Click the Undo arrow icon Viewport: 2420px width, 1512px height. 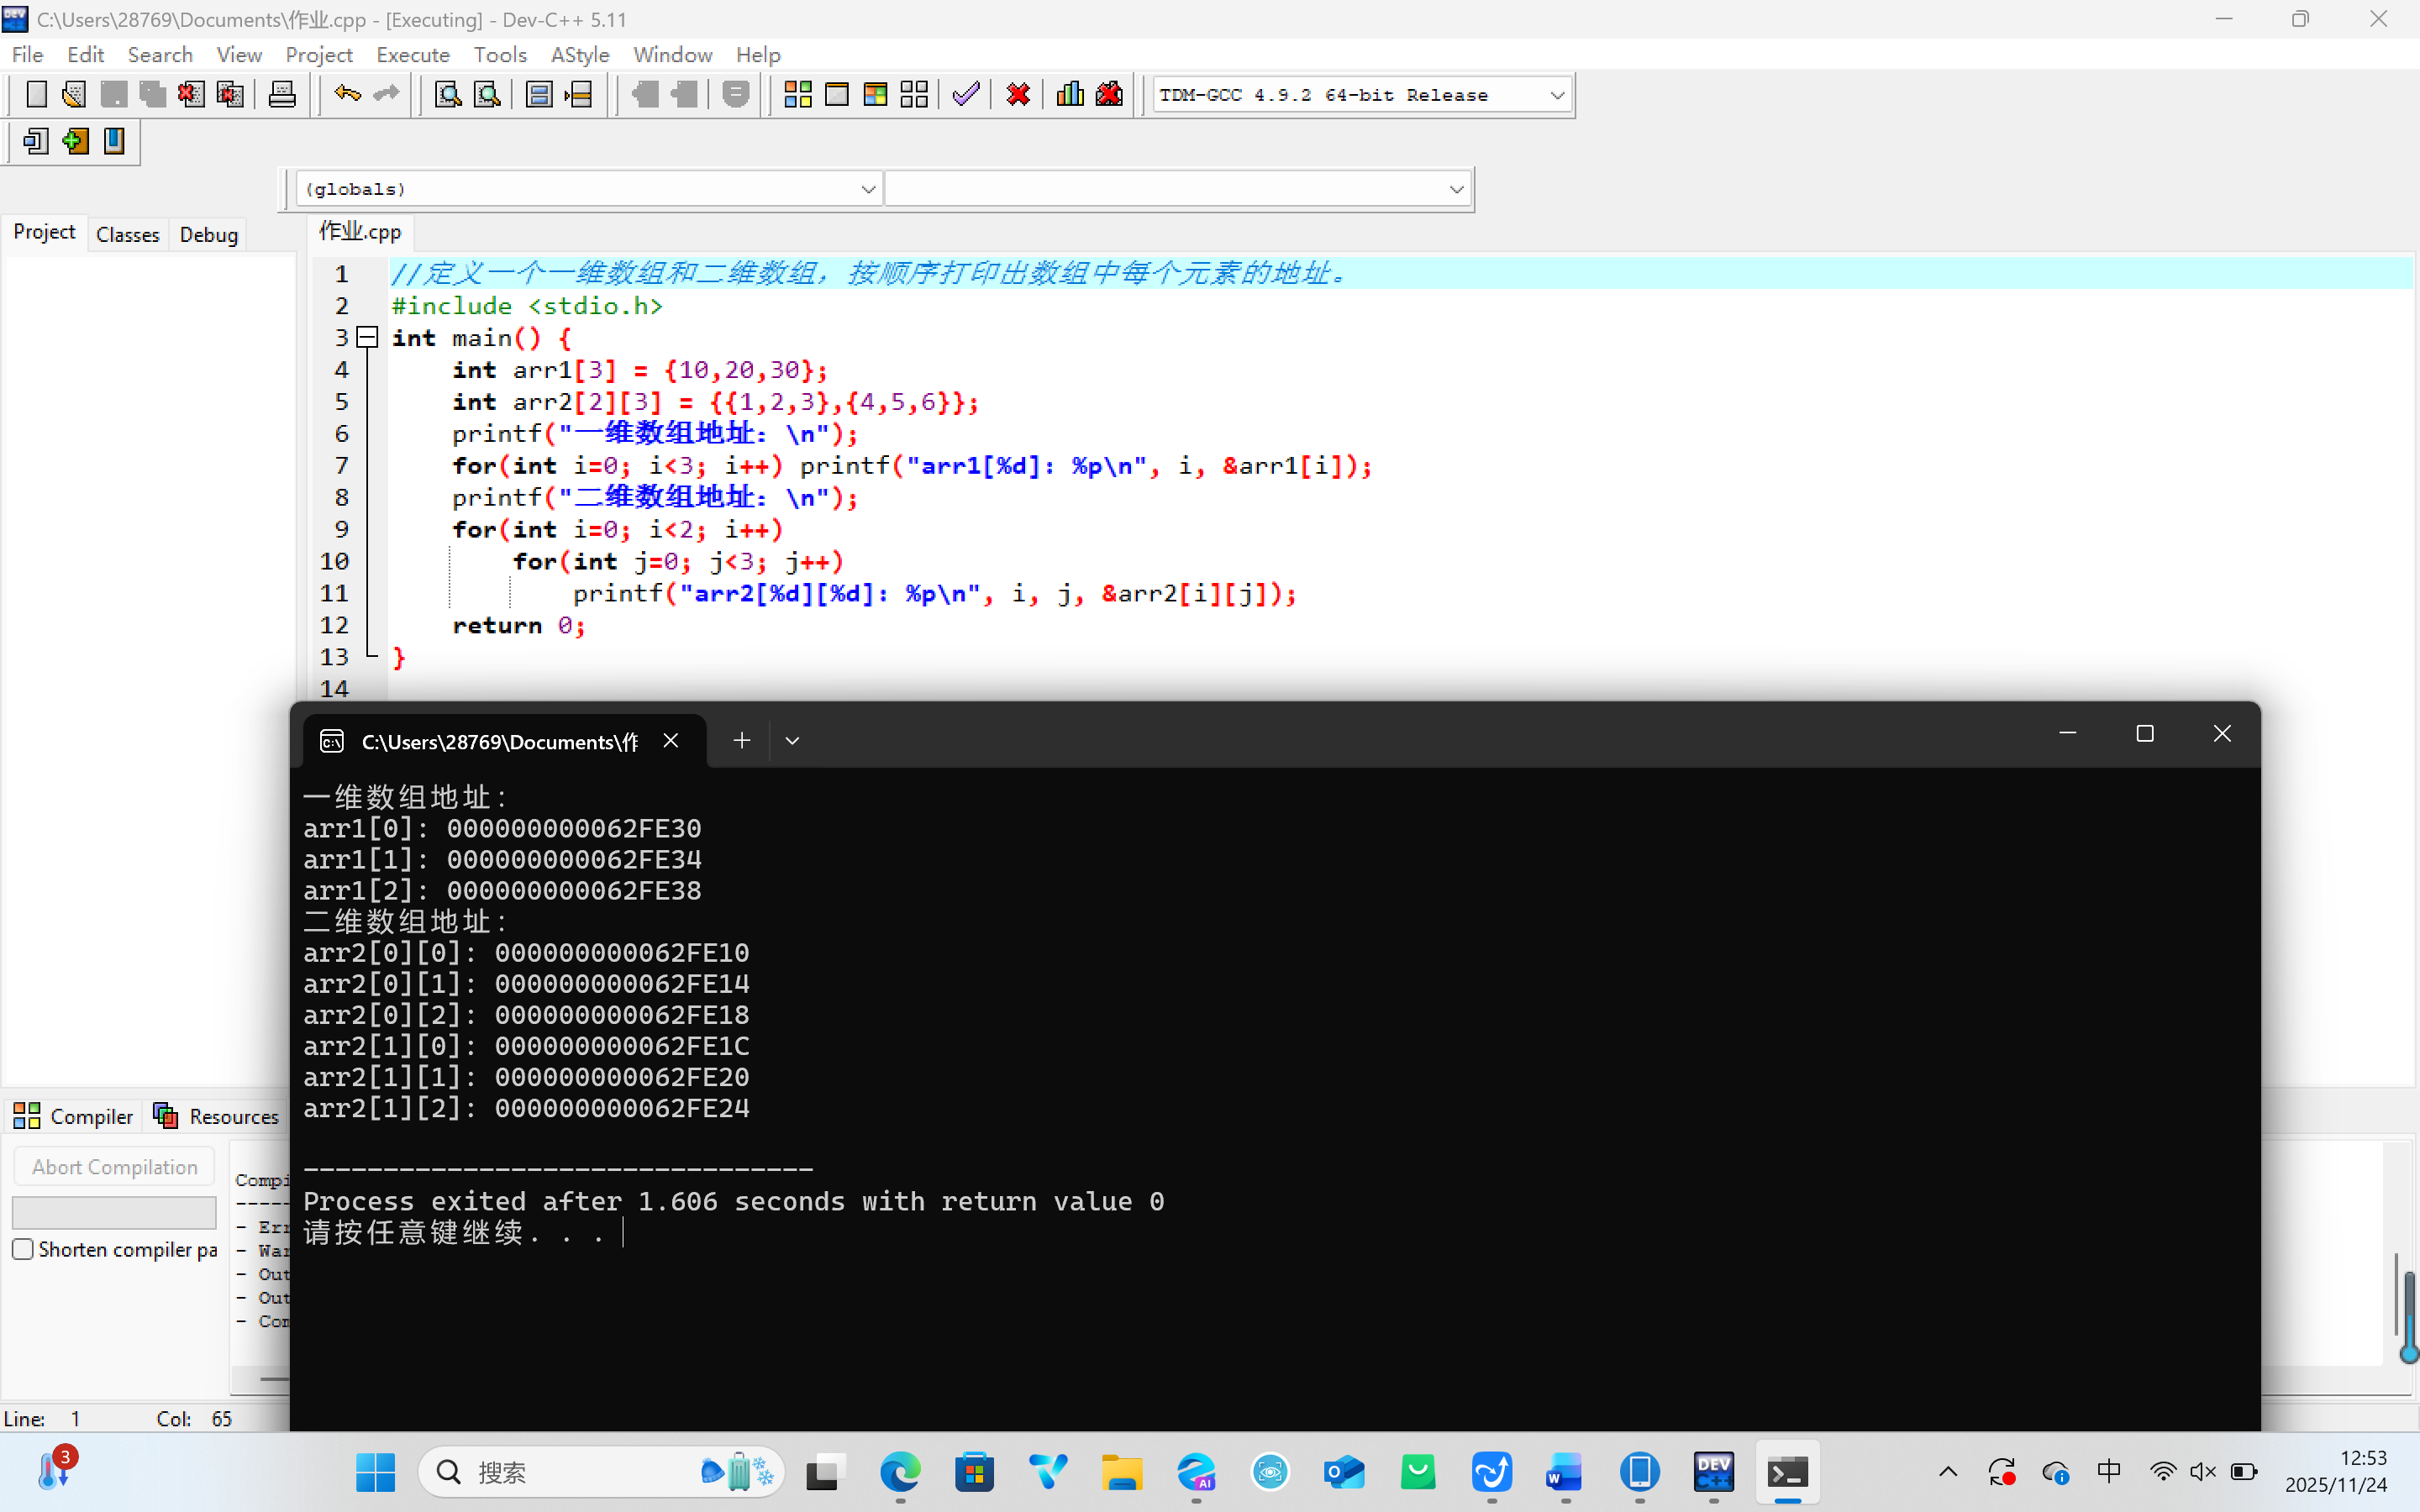coord(346,95)
